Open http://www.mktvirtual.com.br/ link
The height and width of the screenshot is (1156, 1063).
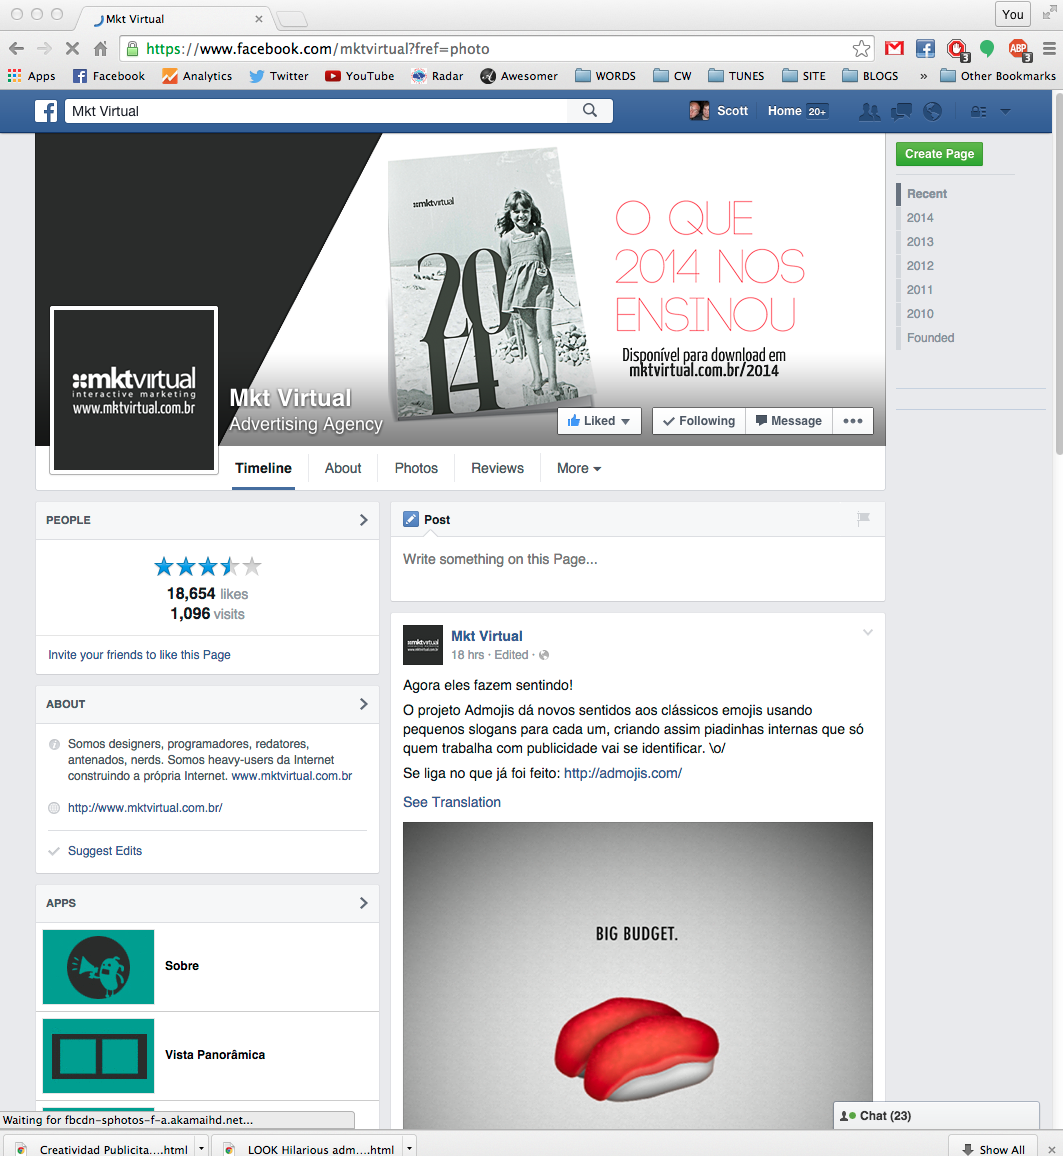click(x=145, y=808)
